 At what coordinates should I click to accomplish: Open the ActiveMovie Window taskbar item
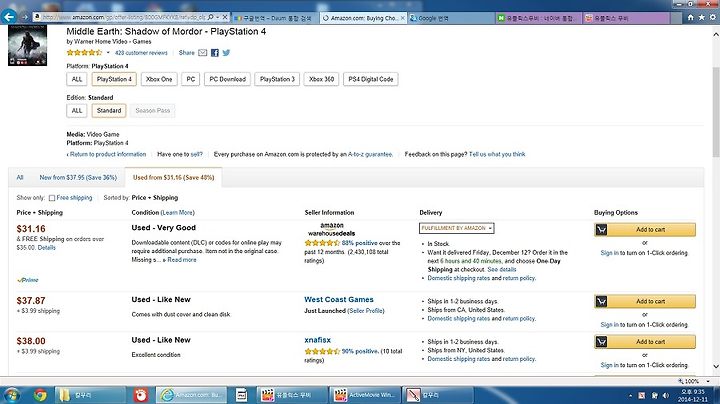coord(365,395)
